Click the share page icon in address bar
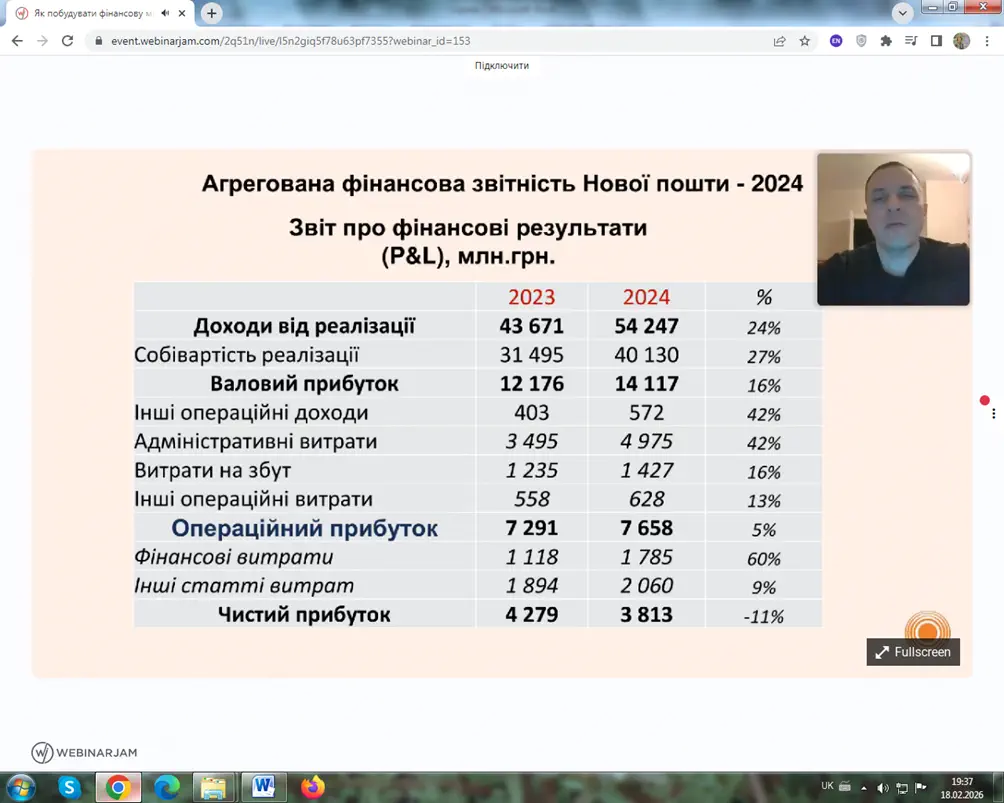Image resolution: width=1004 pixels, height=803 pixels. point(779,41)
